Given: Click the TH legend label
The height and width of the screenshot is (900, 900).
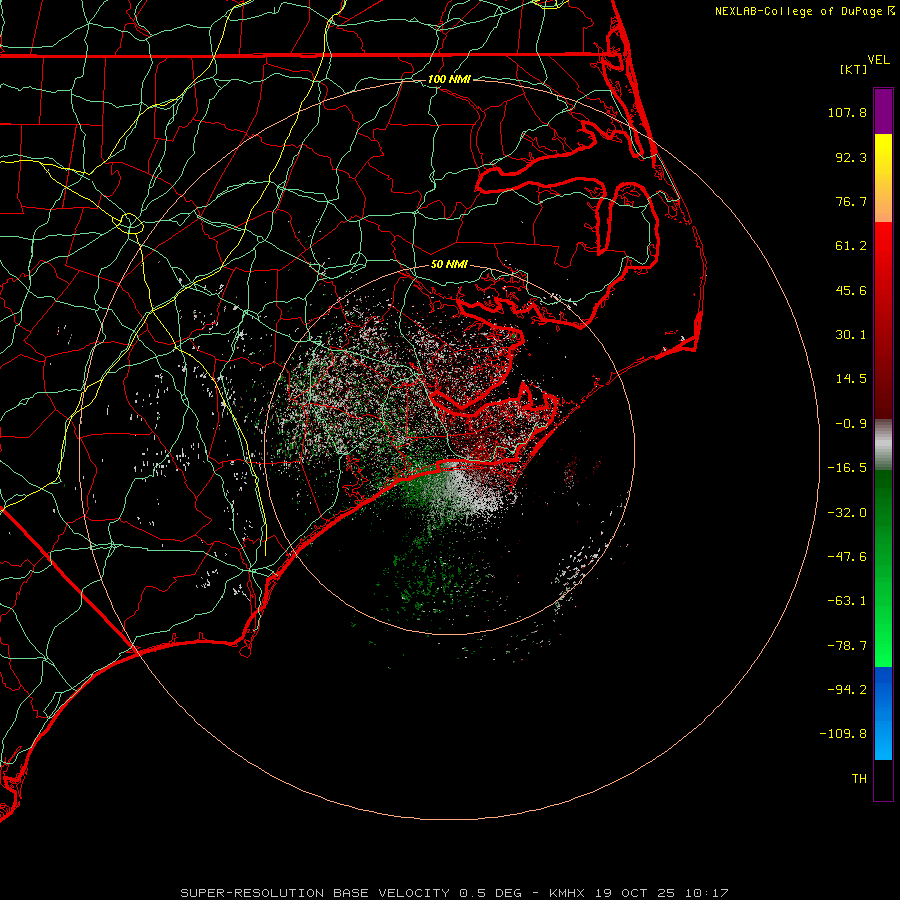Looking at the screenshot, I should click(x=859, y=779).
